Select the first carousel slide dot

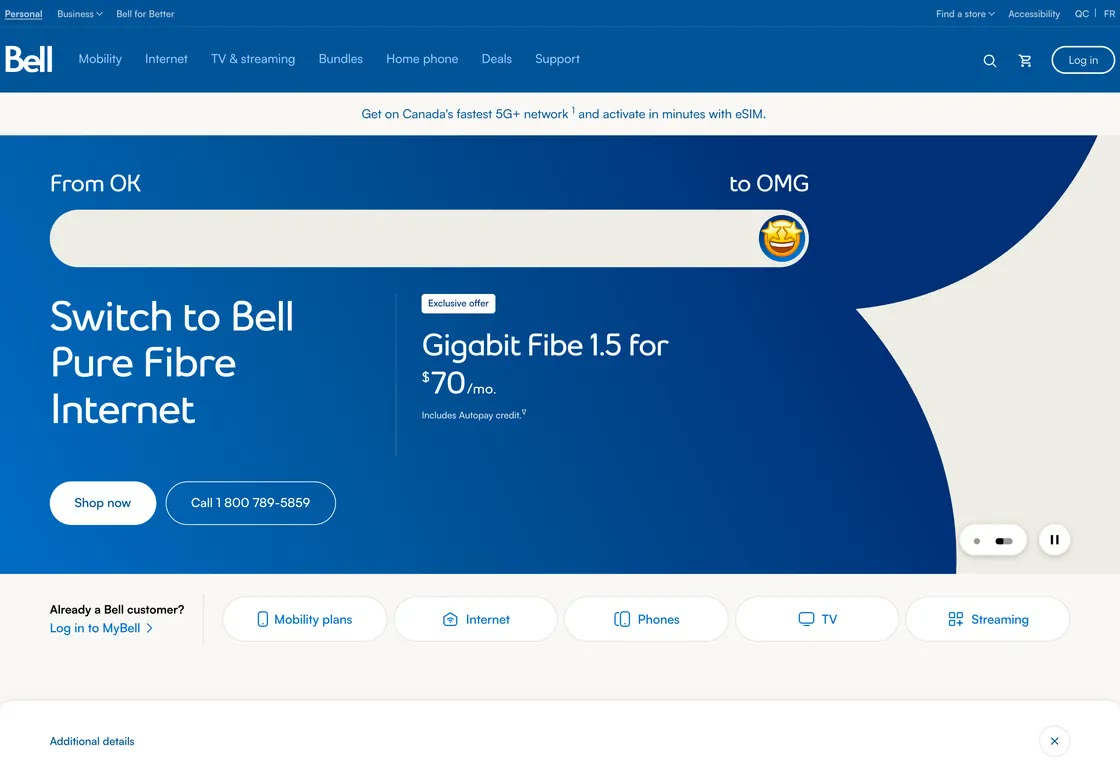977,541
